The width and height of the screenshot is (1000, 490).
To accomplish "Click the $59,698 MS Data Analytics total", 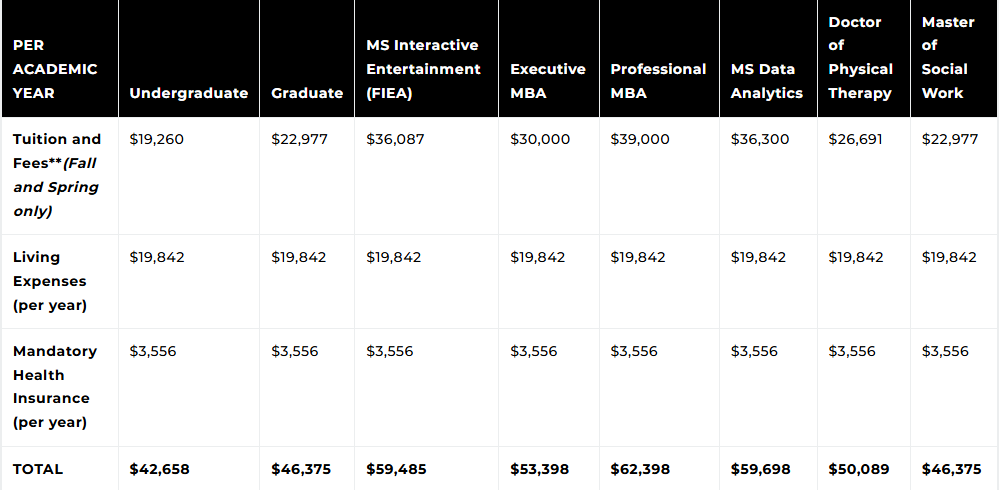I will [x=760, y=469].
